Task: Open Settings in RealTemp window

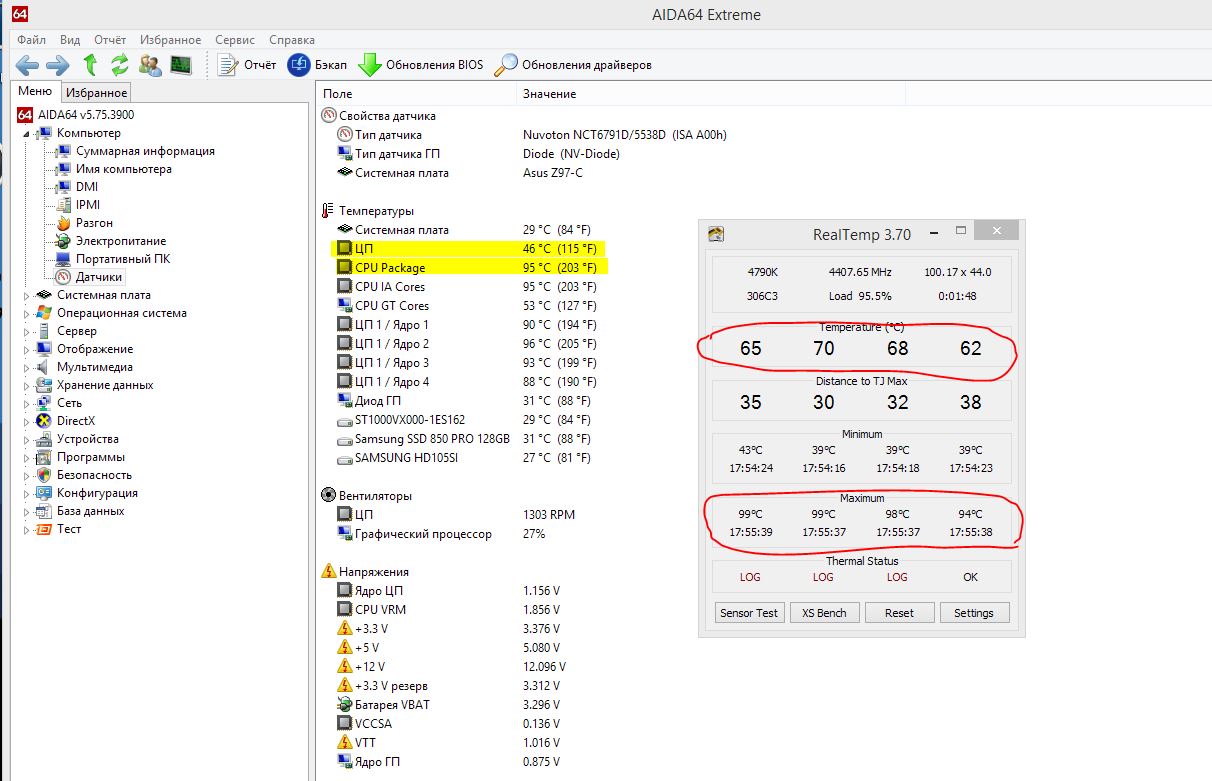Action: coord(974,613)
